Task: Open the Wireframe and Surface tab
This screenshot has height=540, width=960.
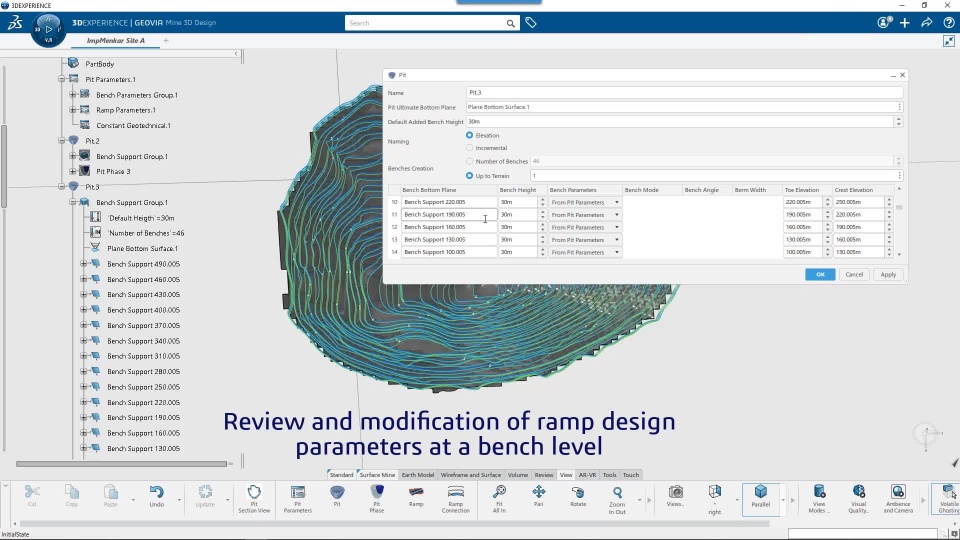Action: click(x=471, y=474)
